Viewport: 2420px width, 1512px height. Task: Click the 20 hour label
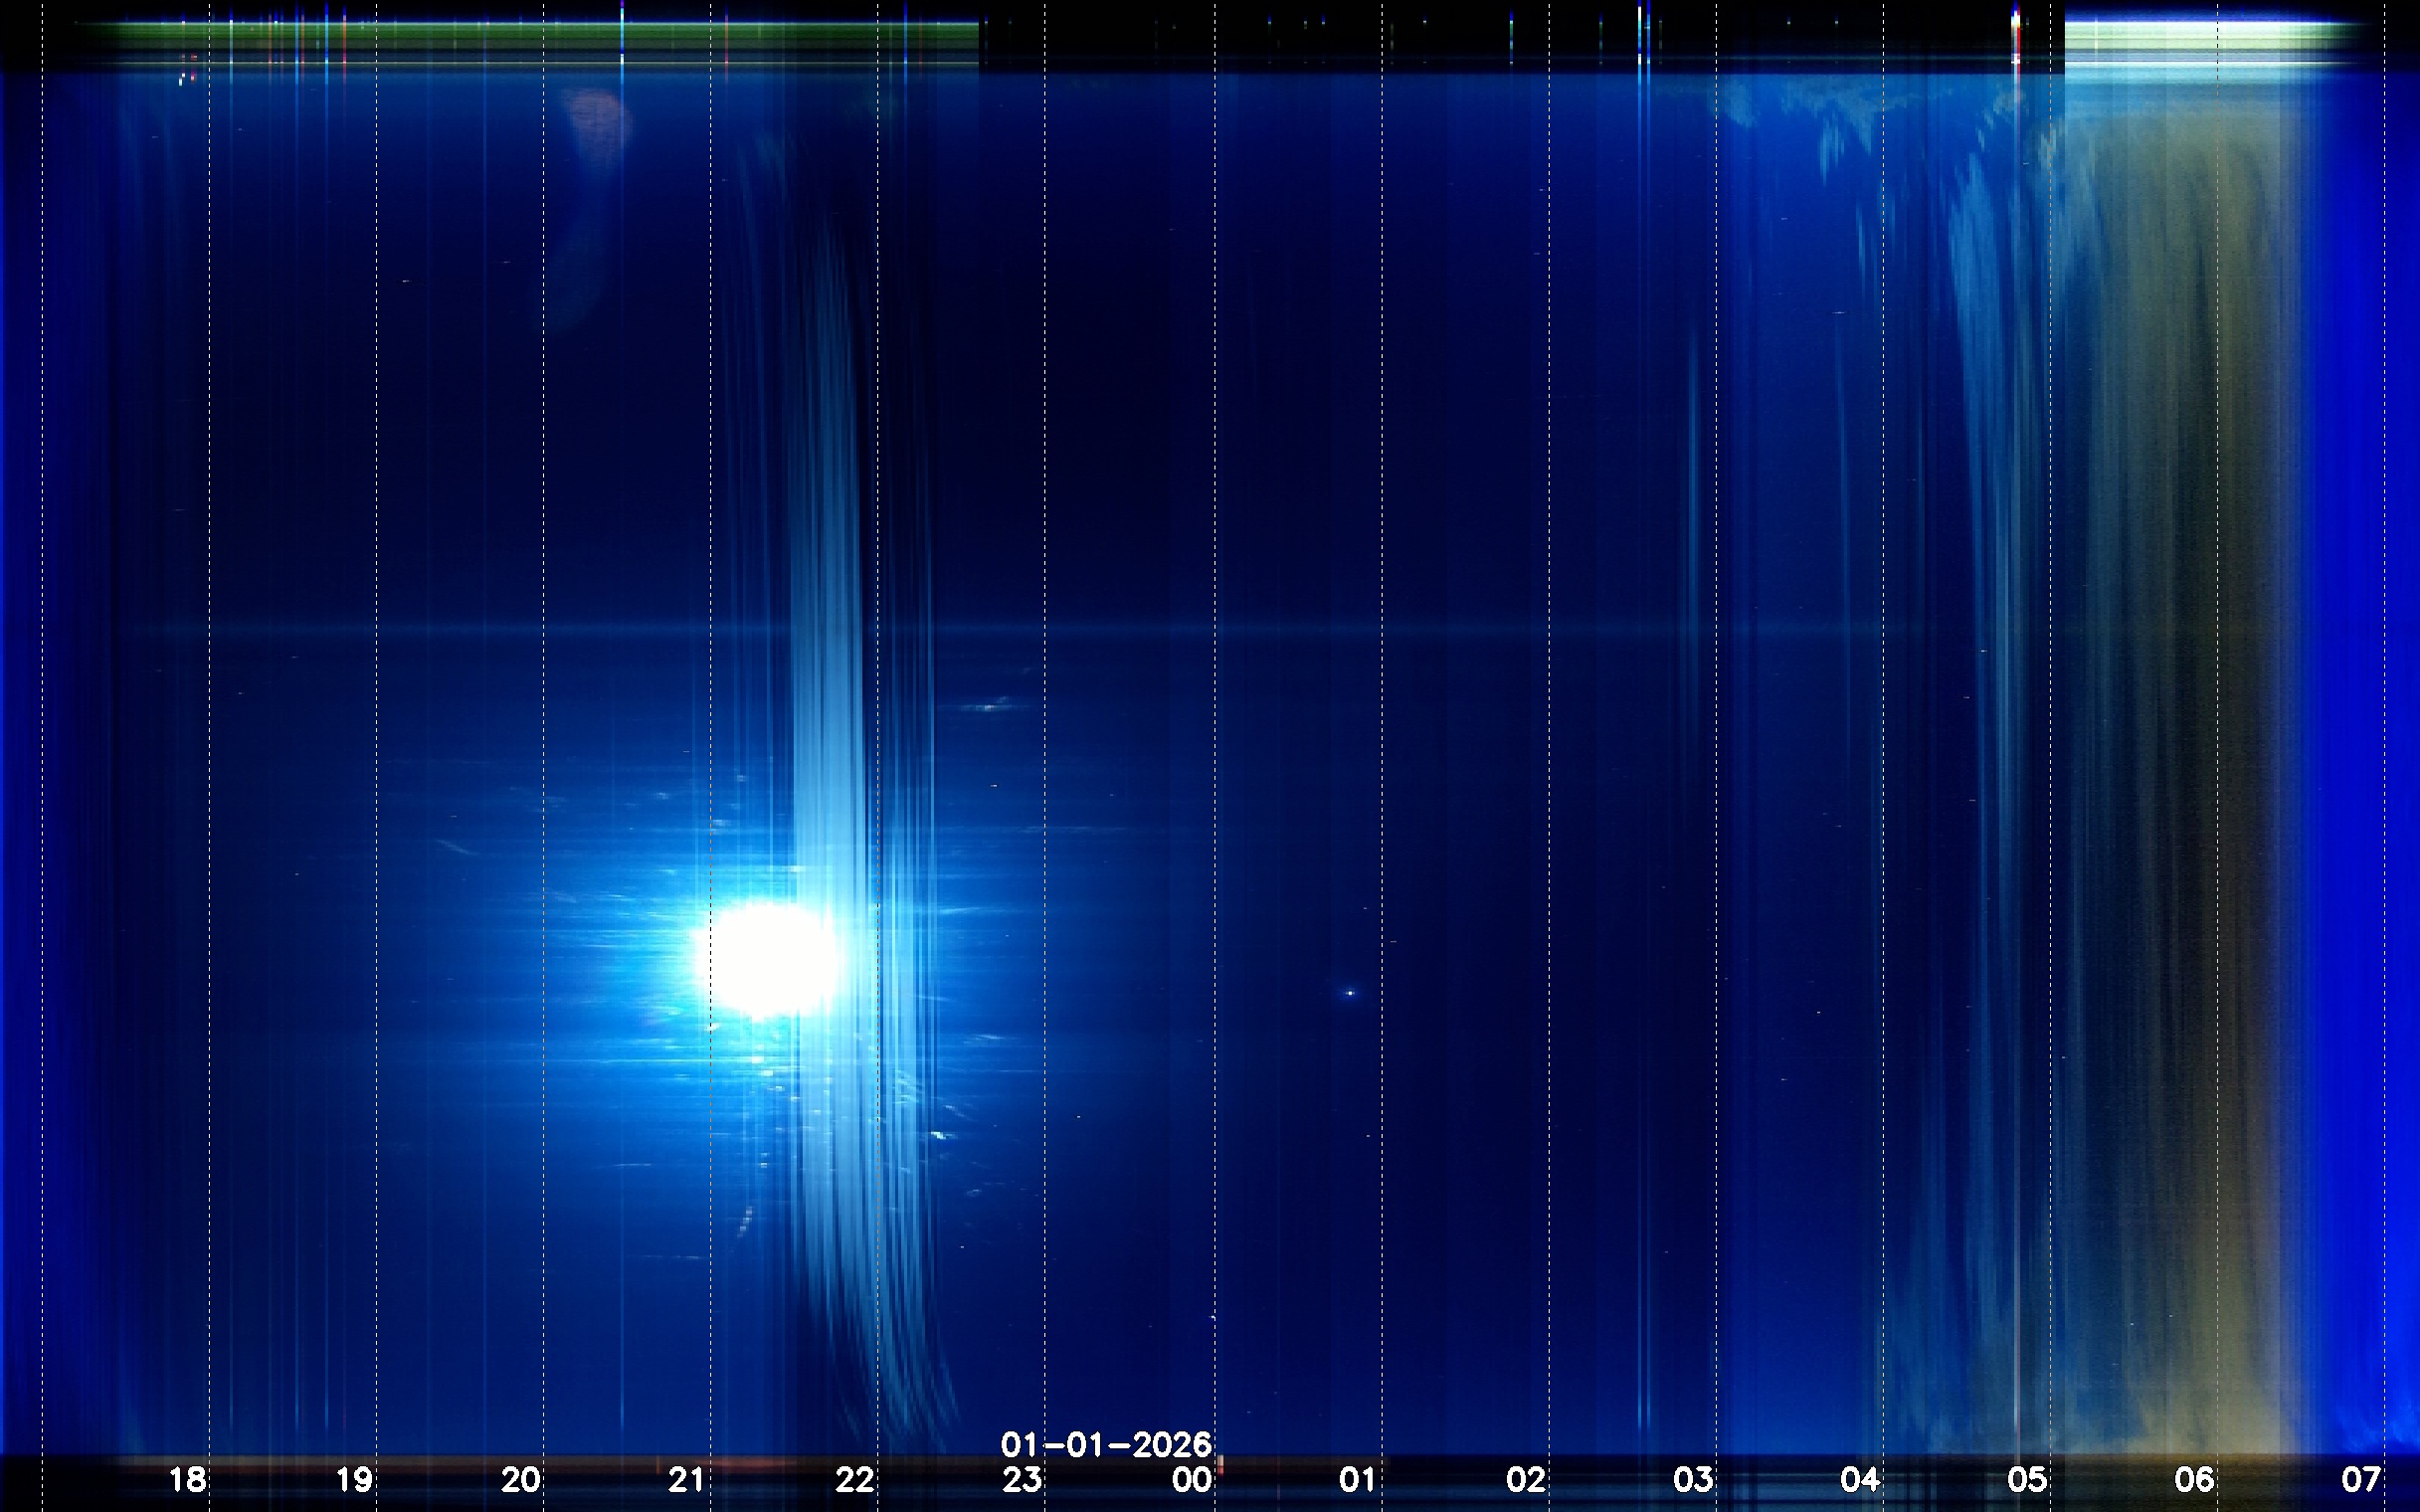[521, 1479]
